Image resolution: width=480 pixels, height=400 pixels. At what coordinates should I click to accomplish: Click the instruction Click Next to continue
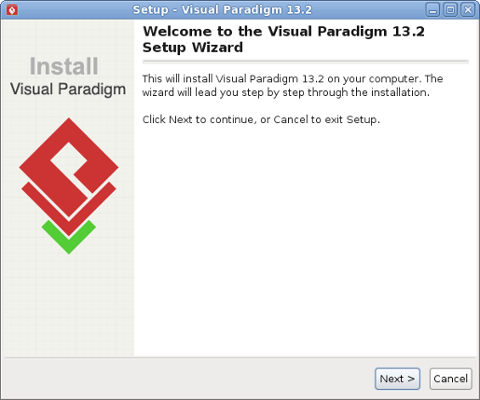(261, 119)
